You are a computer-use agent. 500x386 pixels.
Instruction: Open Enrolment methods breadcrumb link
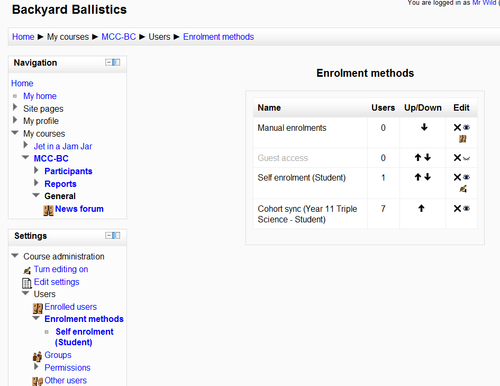point(218,37)
